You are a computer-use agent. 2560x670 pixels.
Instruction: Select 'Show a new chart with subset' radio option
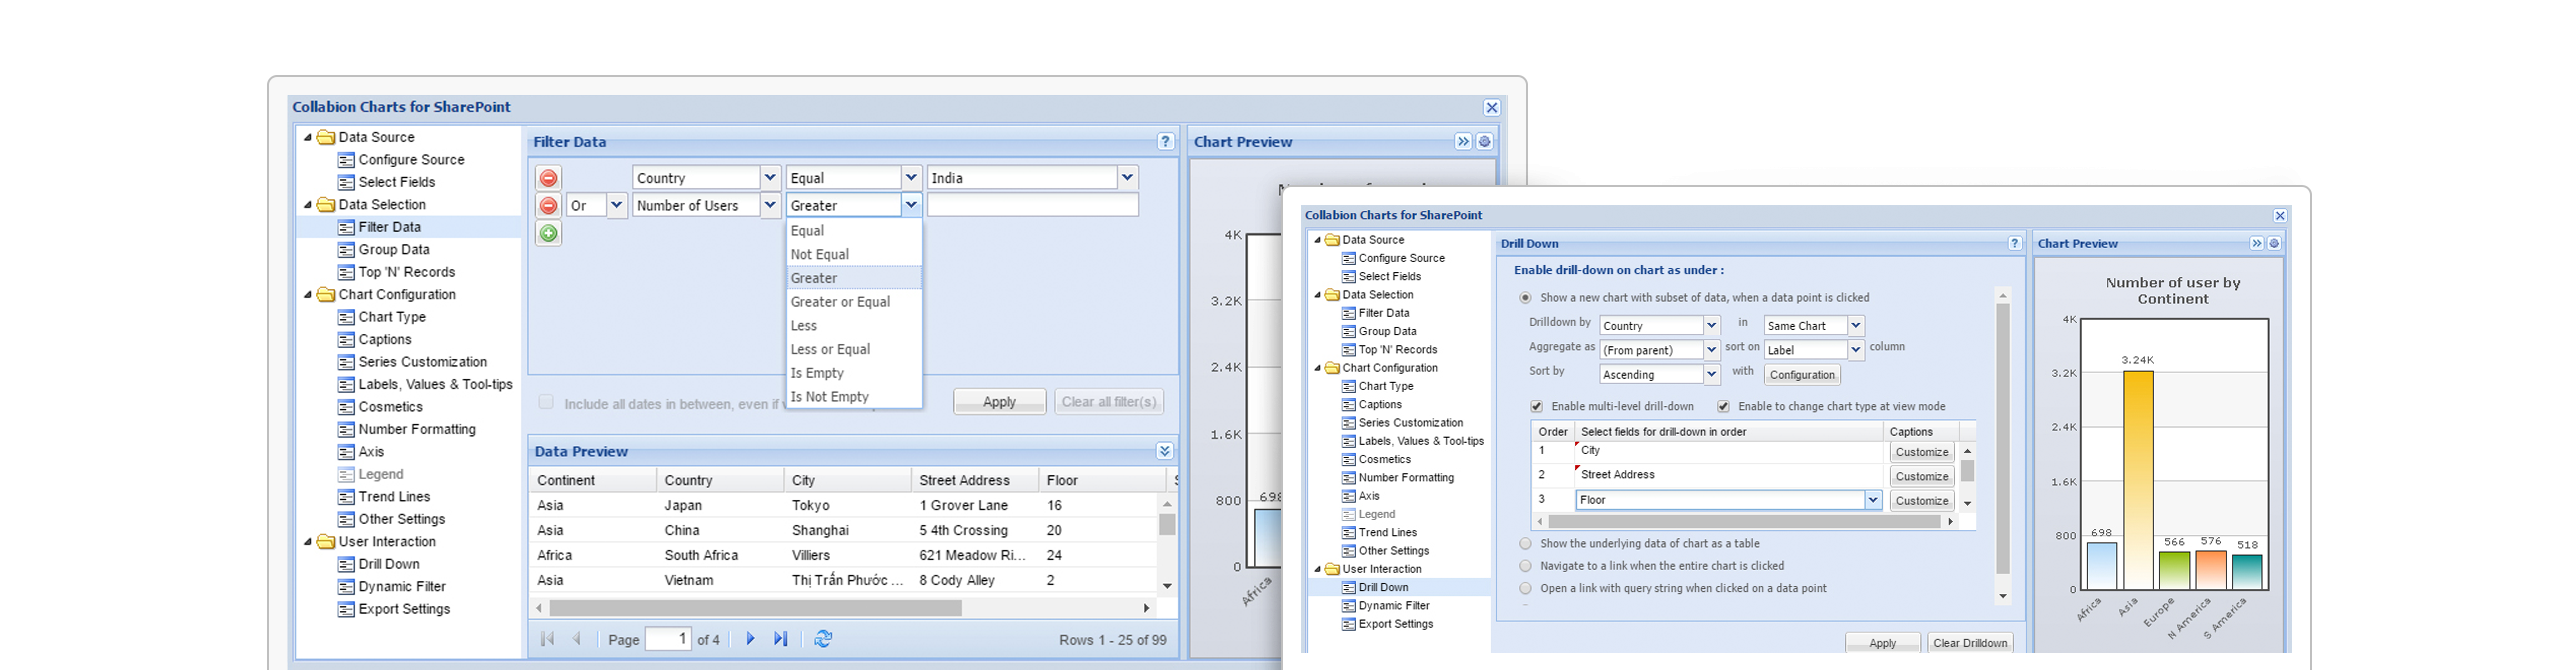(1525, 298)
